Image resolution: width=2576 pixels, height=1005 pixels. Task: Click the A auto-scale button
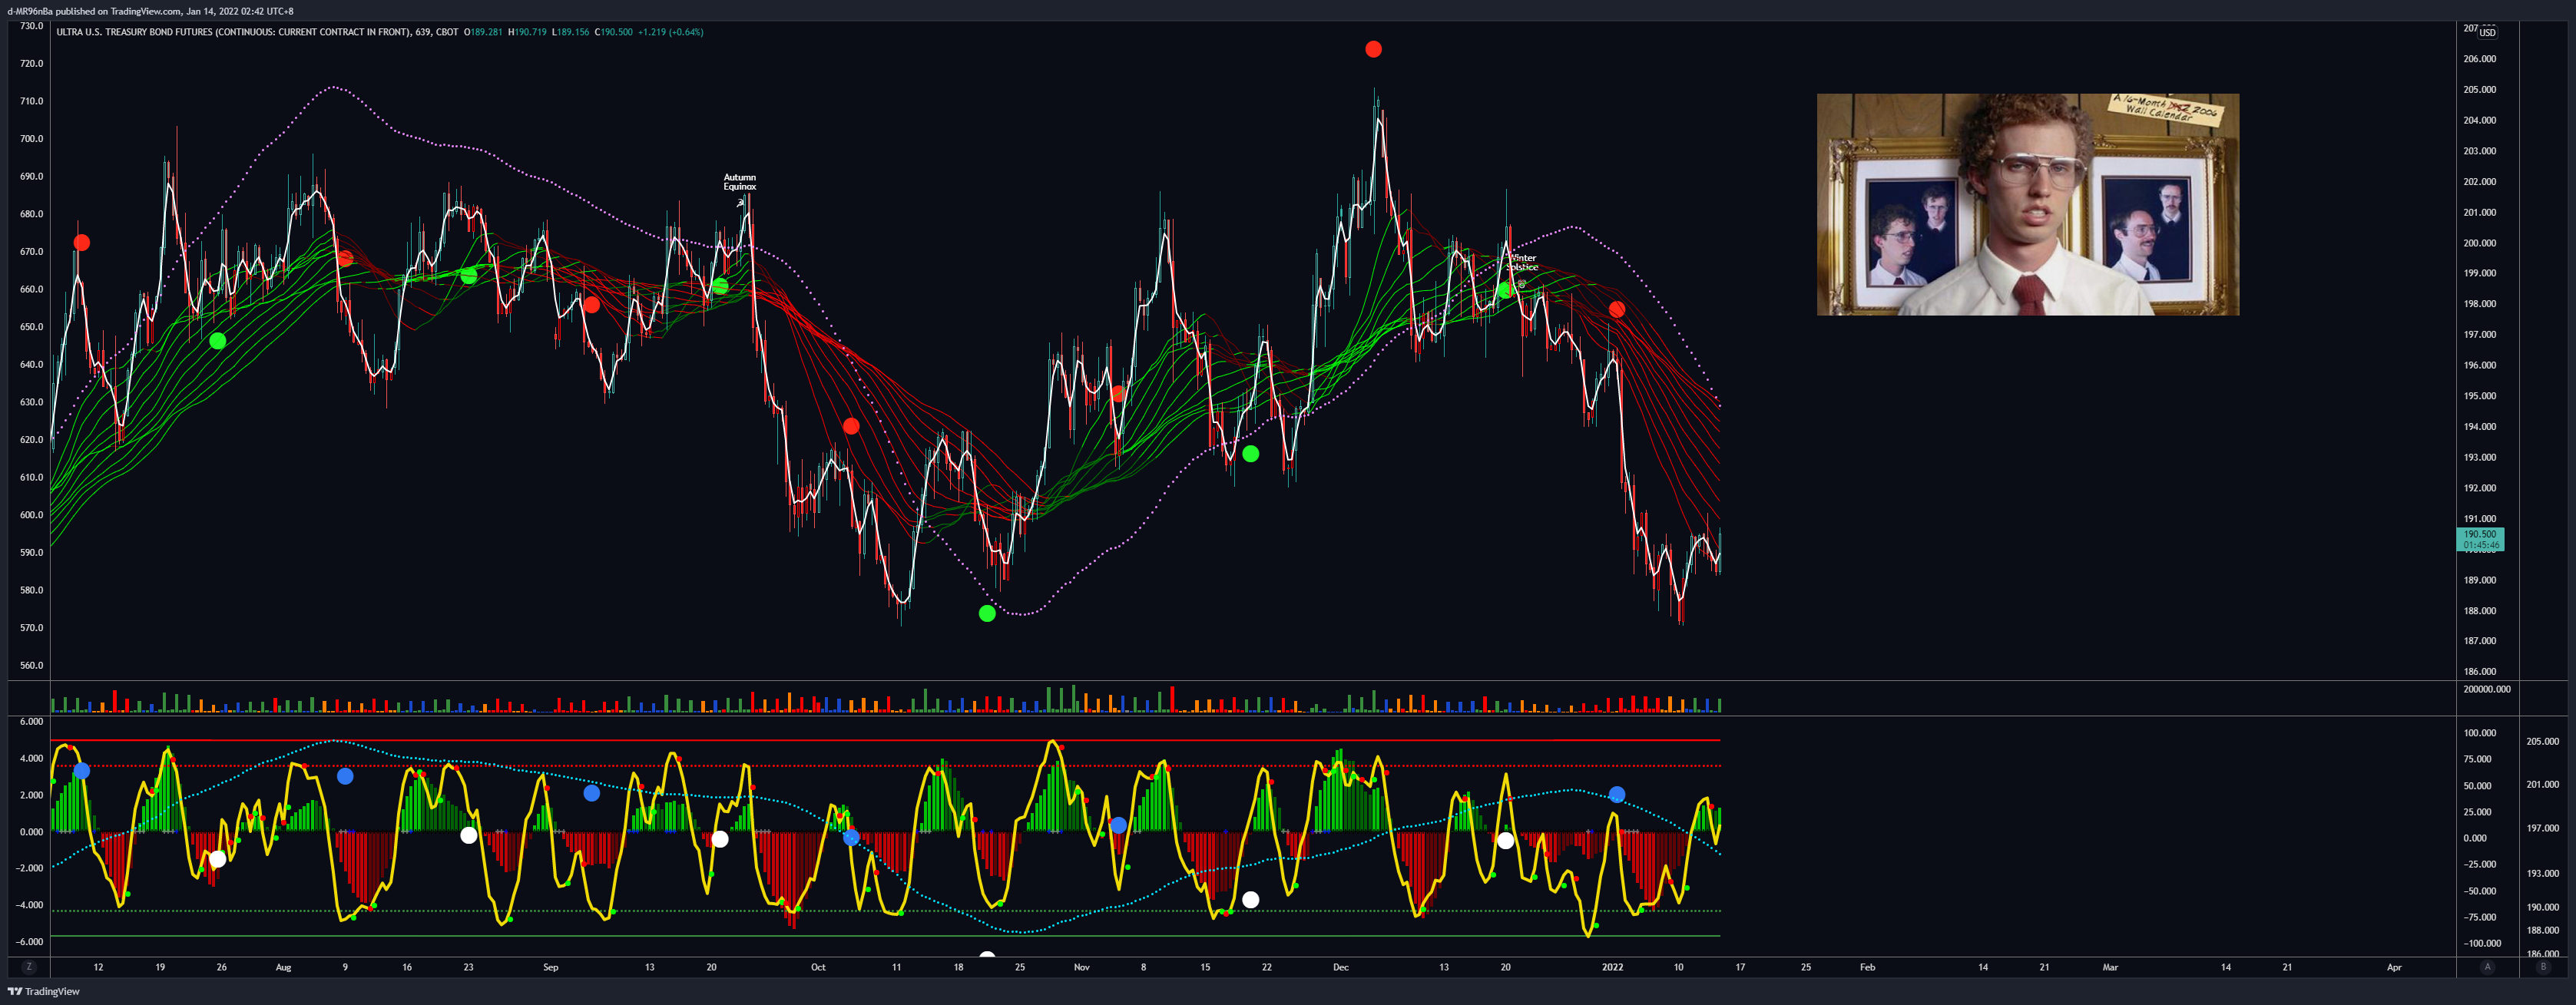click(x=2487, y=967)
